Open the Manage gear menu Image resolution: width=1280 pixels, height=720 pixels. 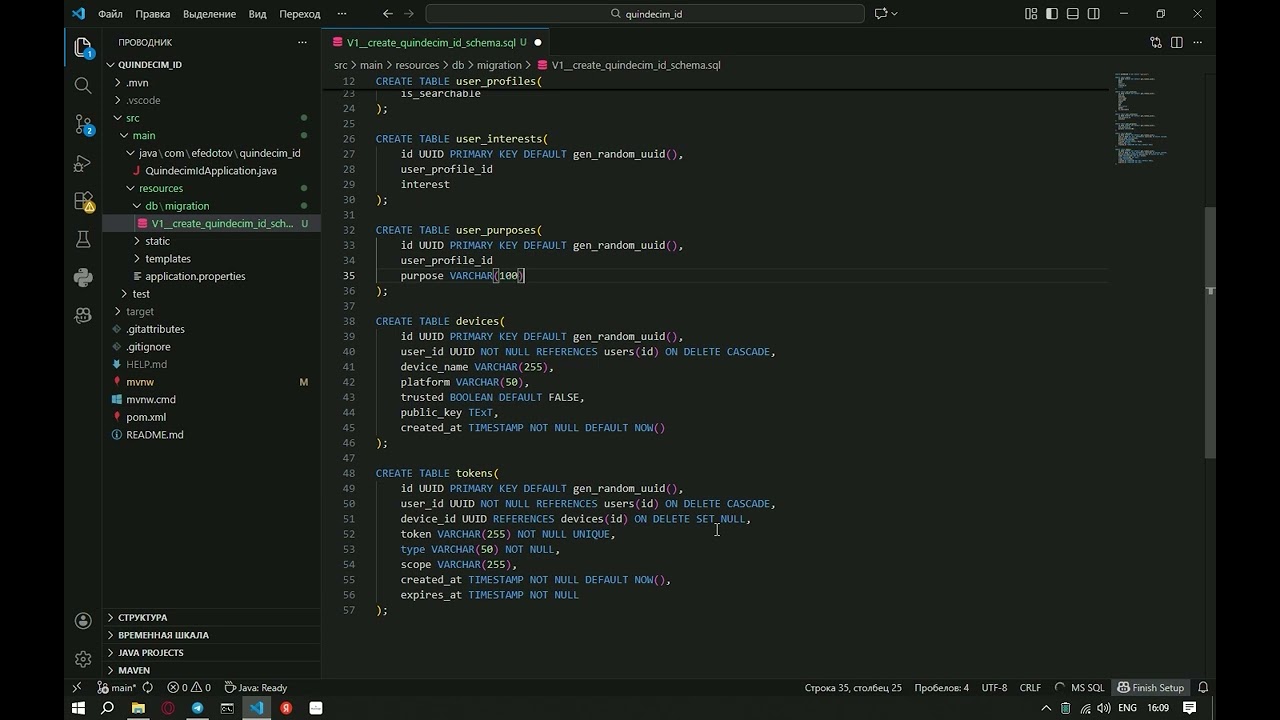[x=83, y=659]
